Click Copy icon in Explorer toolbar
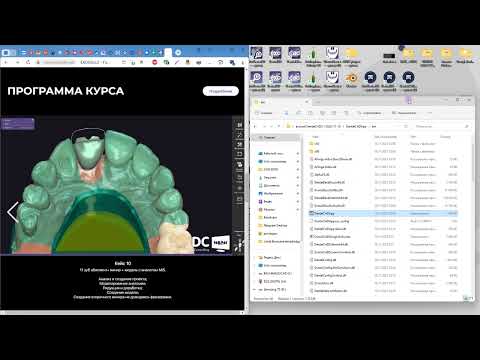The height and width of the screenshot is (360, 480). click(x=298, y=113)
